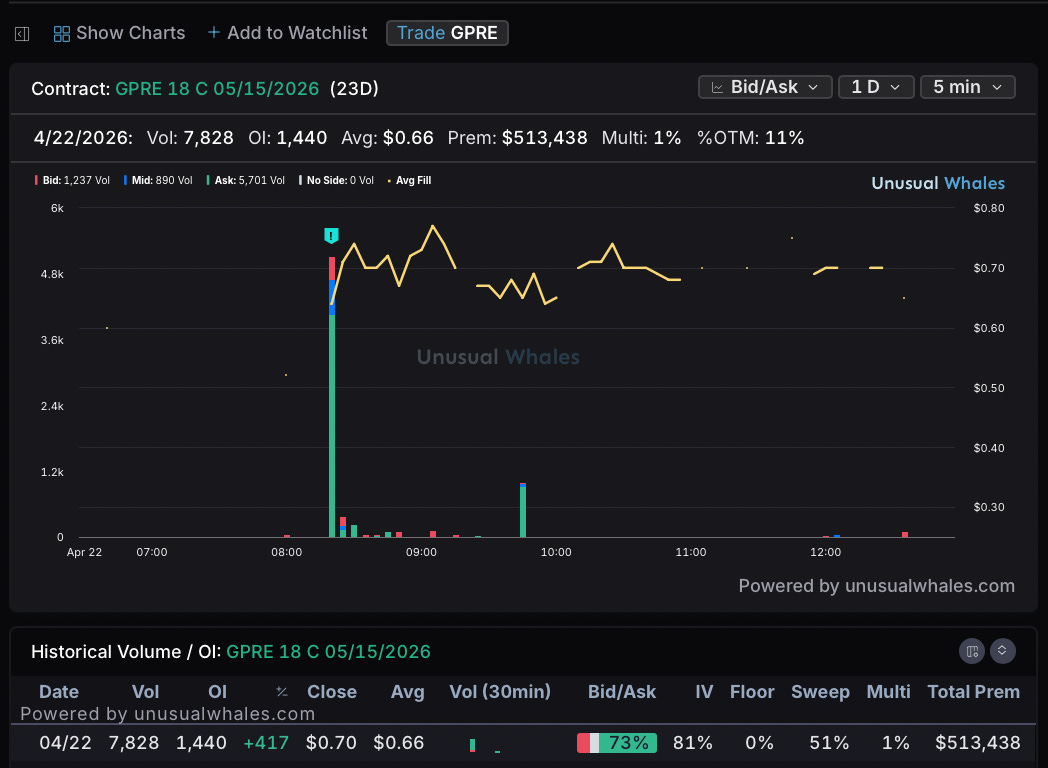This screenshot has height=768, width=1048.
Task: Toggle the Ask volume legend series
Action: [x=245, y=180]
